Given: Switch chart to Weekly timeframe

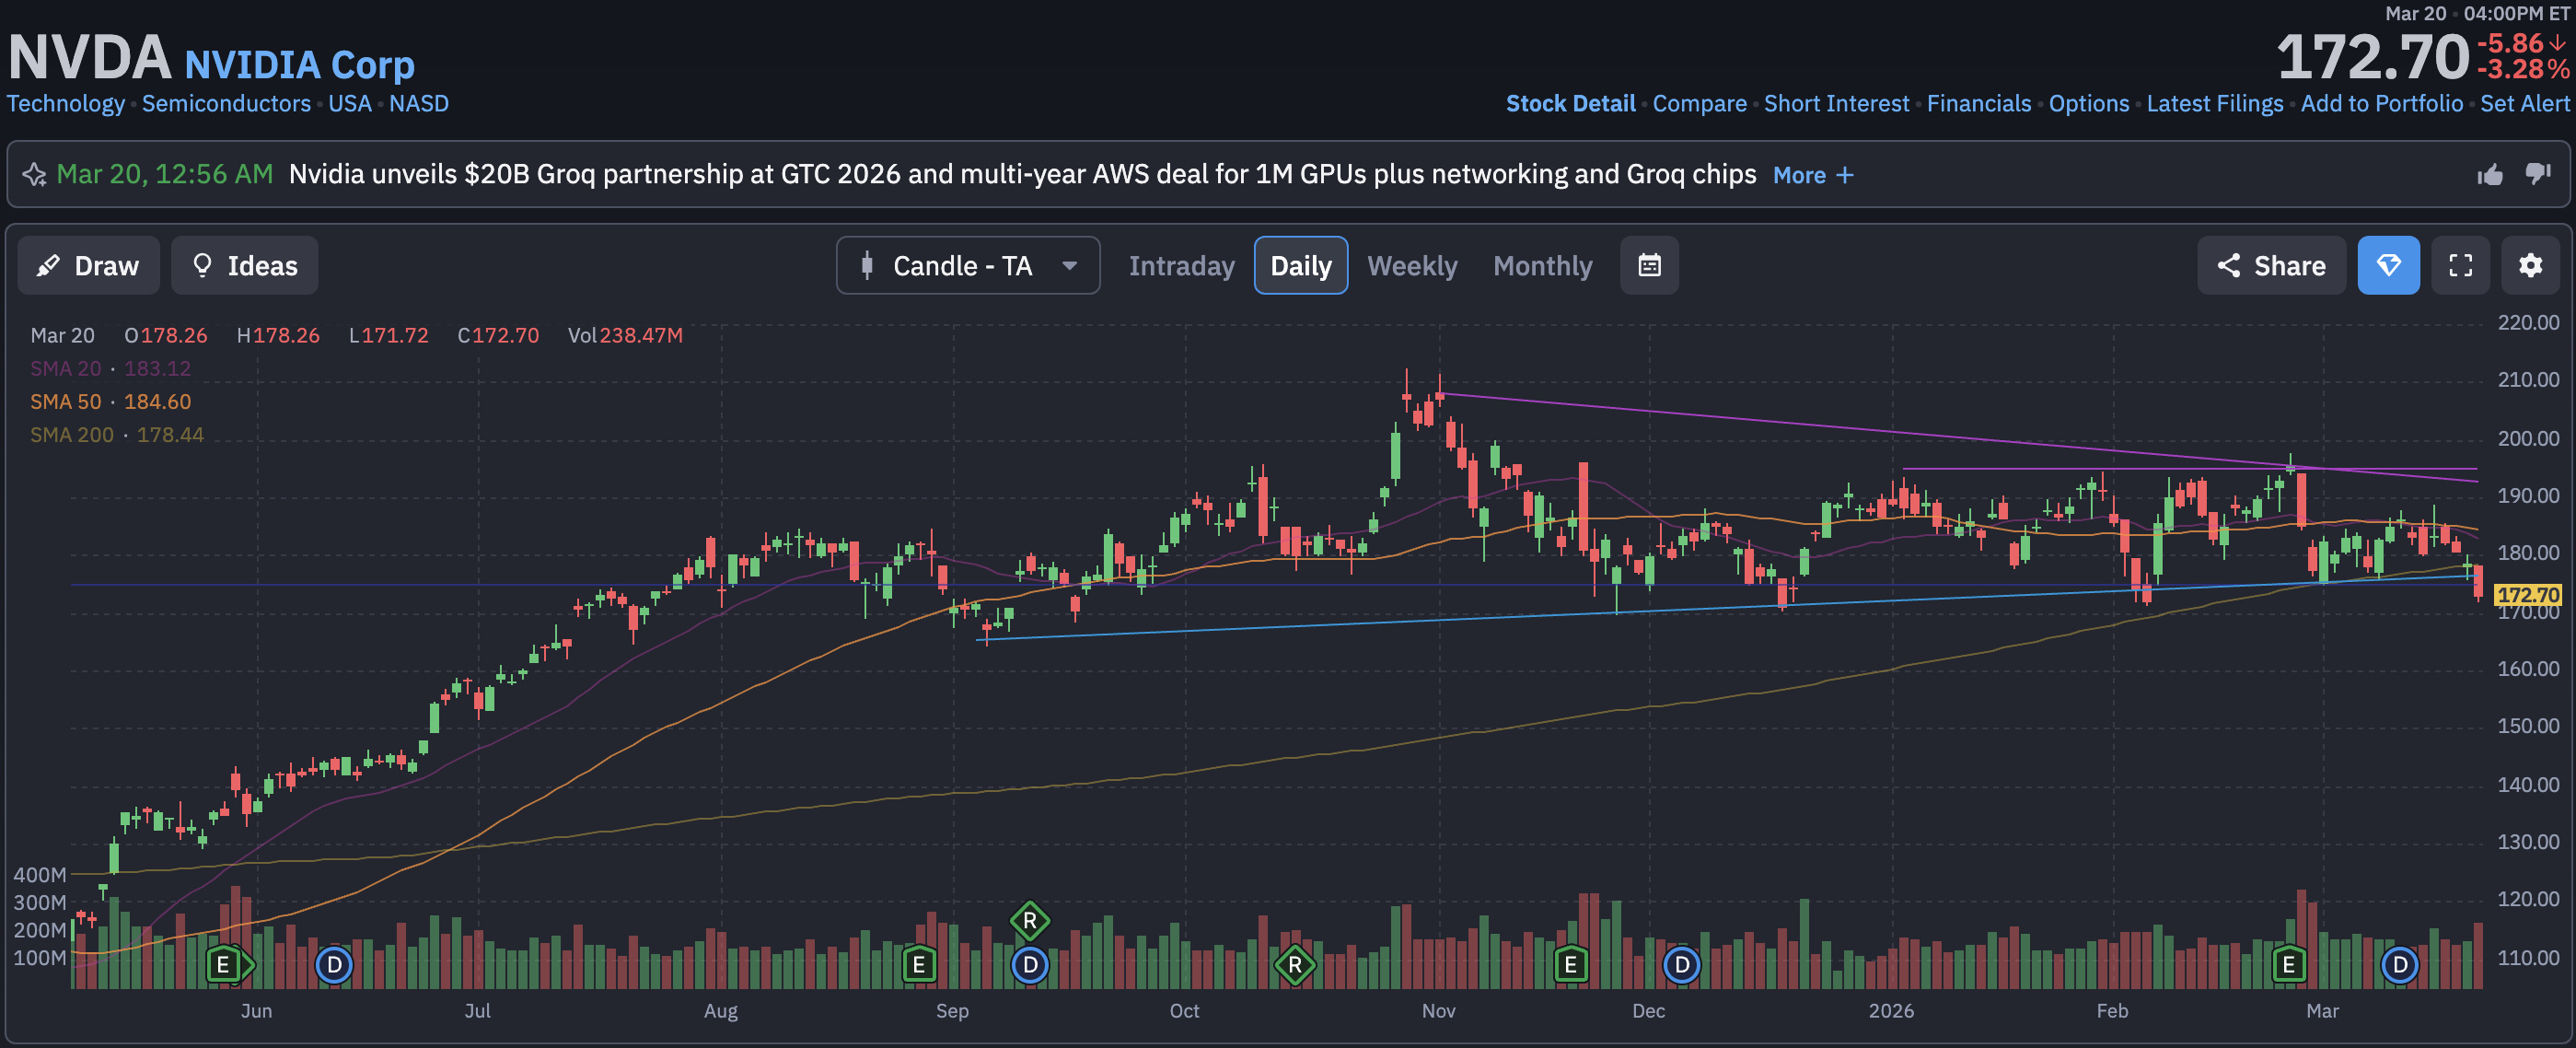Looking at the screenshot, I should tap(1411, 266).
